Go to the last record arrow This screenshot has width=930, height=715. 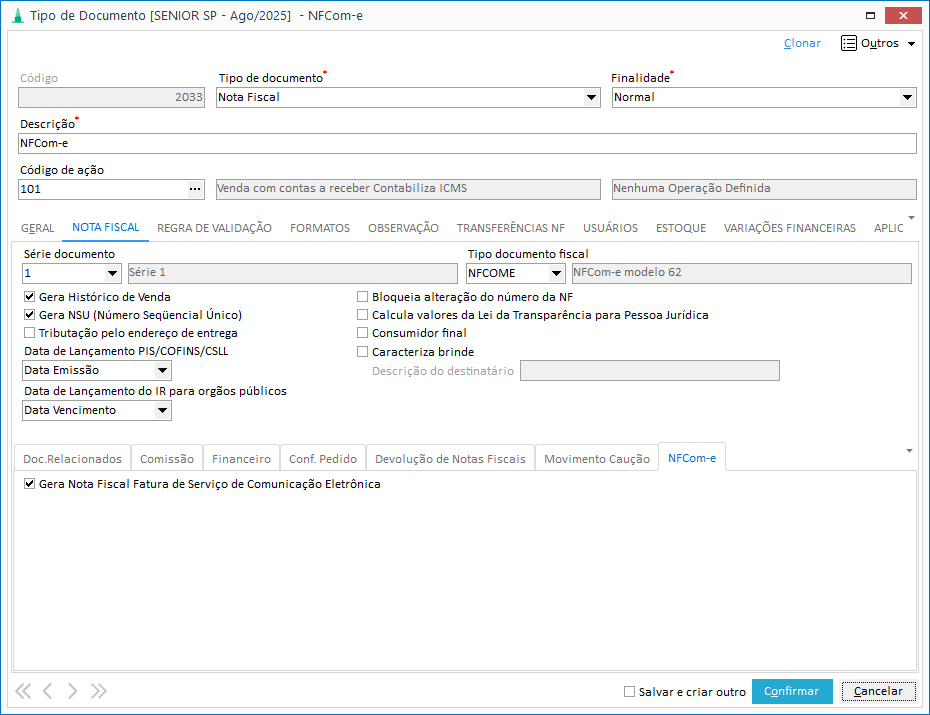(x=98, y=691)
